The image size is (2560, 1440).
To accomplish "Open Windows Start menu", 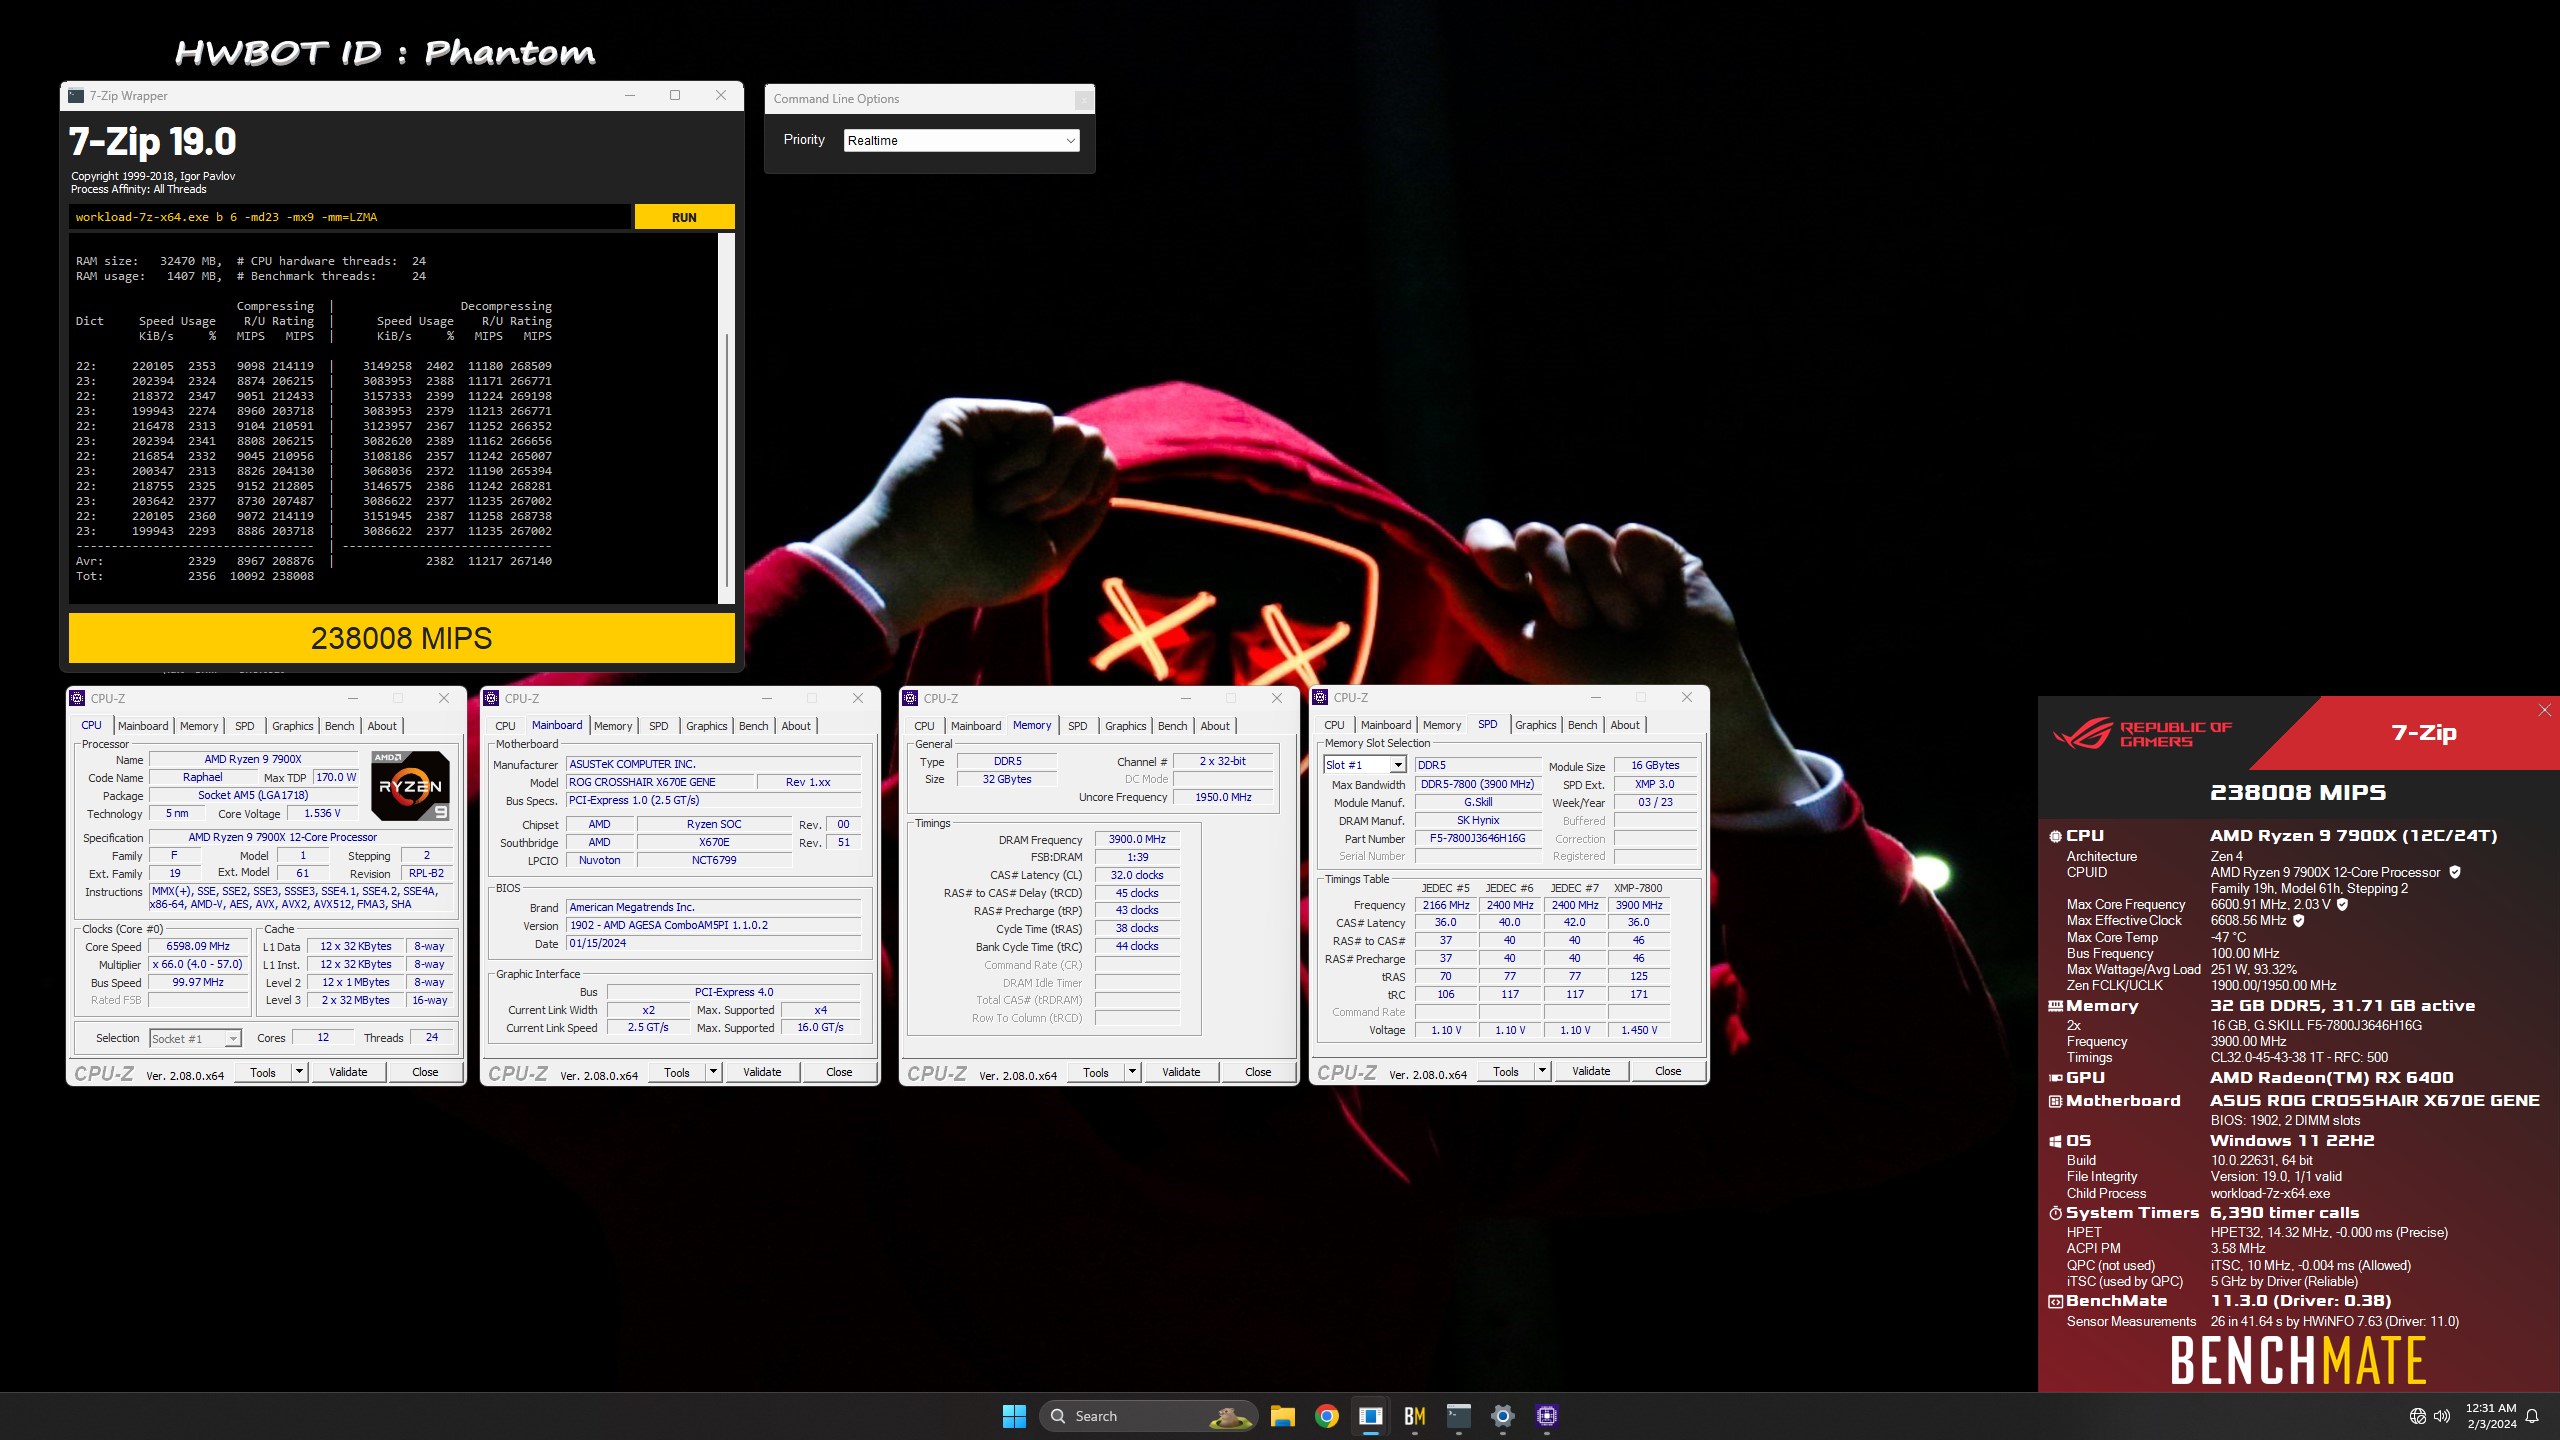I will (1014, 1416).
